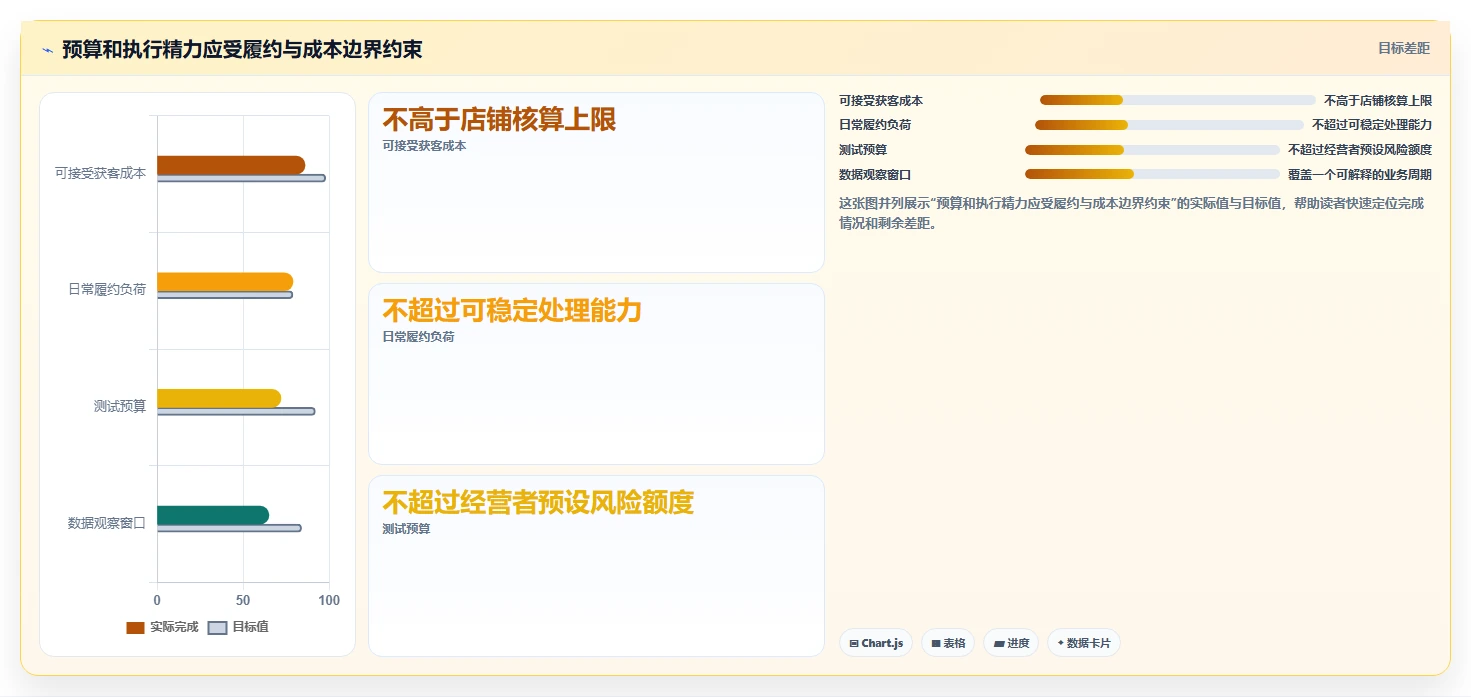Click the 数据观察窗口 chart axis label
The width and height of the screenshot is (1471, 697).
(x=107, y=523)
